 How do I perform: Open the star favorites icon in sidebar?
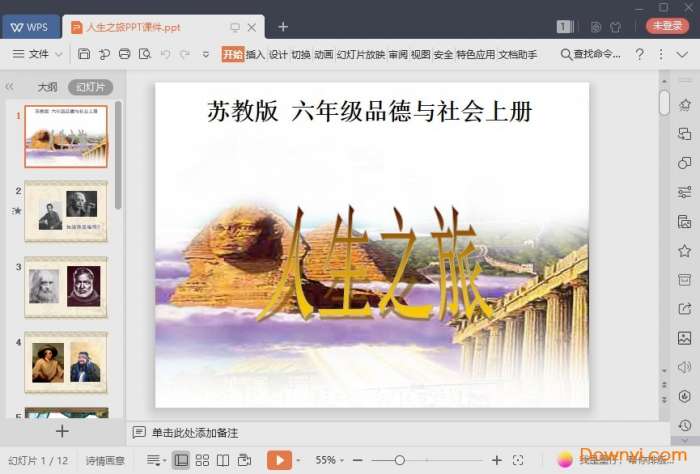coord(684,251)
